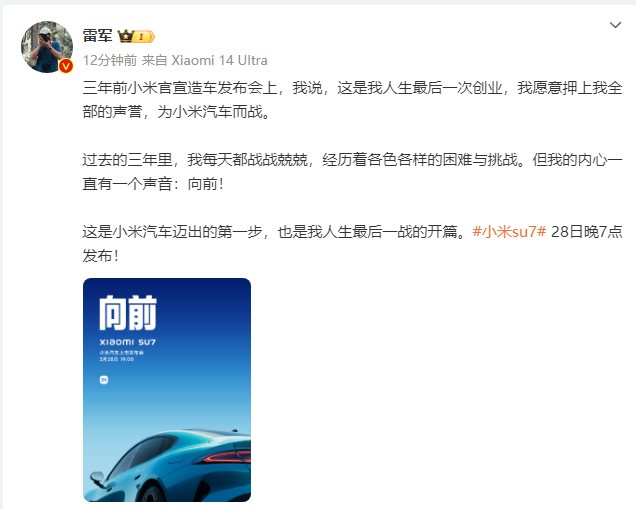Expand the post options chevron menu
Image resolution: width=636 pixels, height=509 pixels.
point(615,25)
